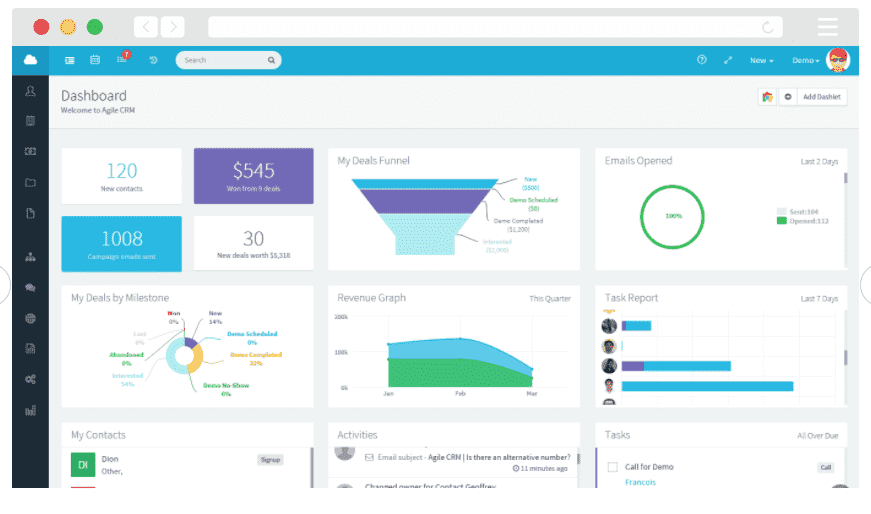Open This Quarter revenue period selector
This screenshot has width=871, height=514.
coord(549,298)
